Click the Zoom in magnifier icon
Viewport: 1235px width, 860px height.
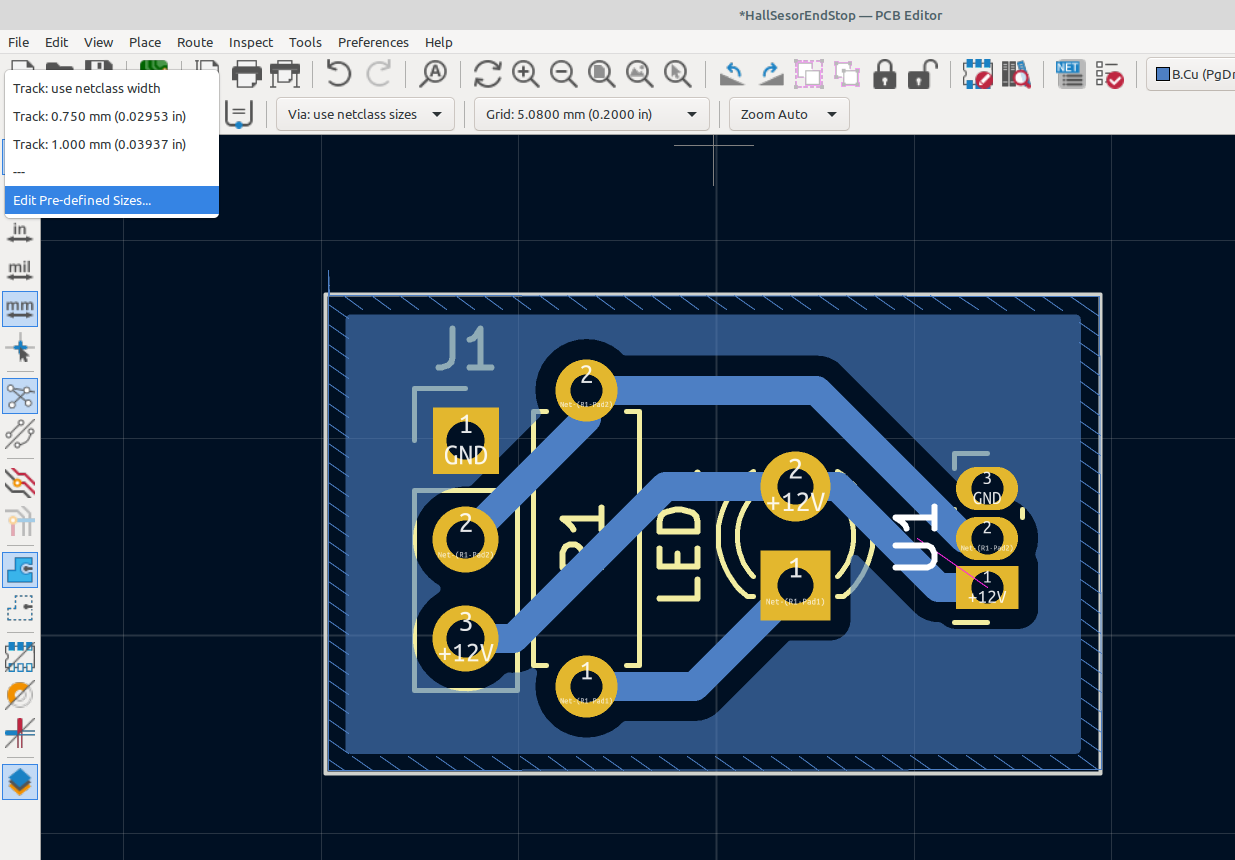[x=525, y=74]
